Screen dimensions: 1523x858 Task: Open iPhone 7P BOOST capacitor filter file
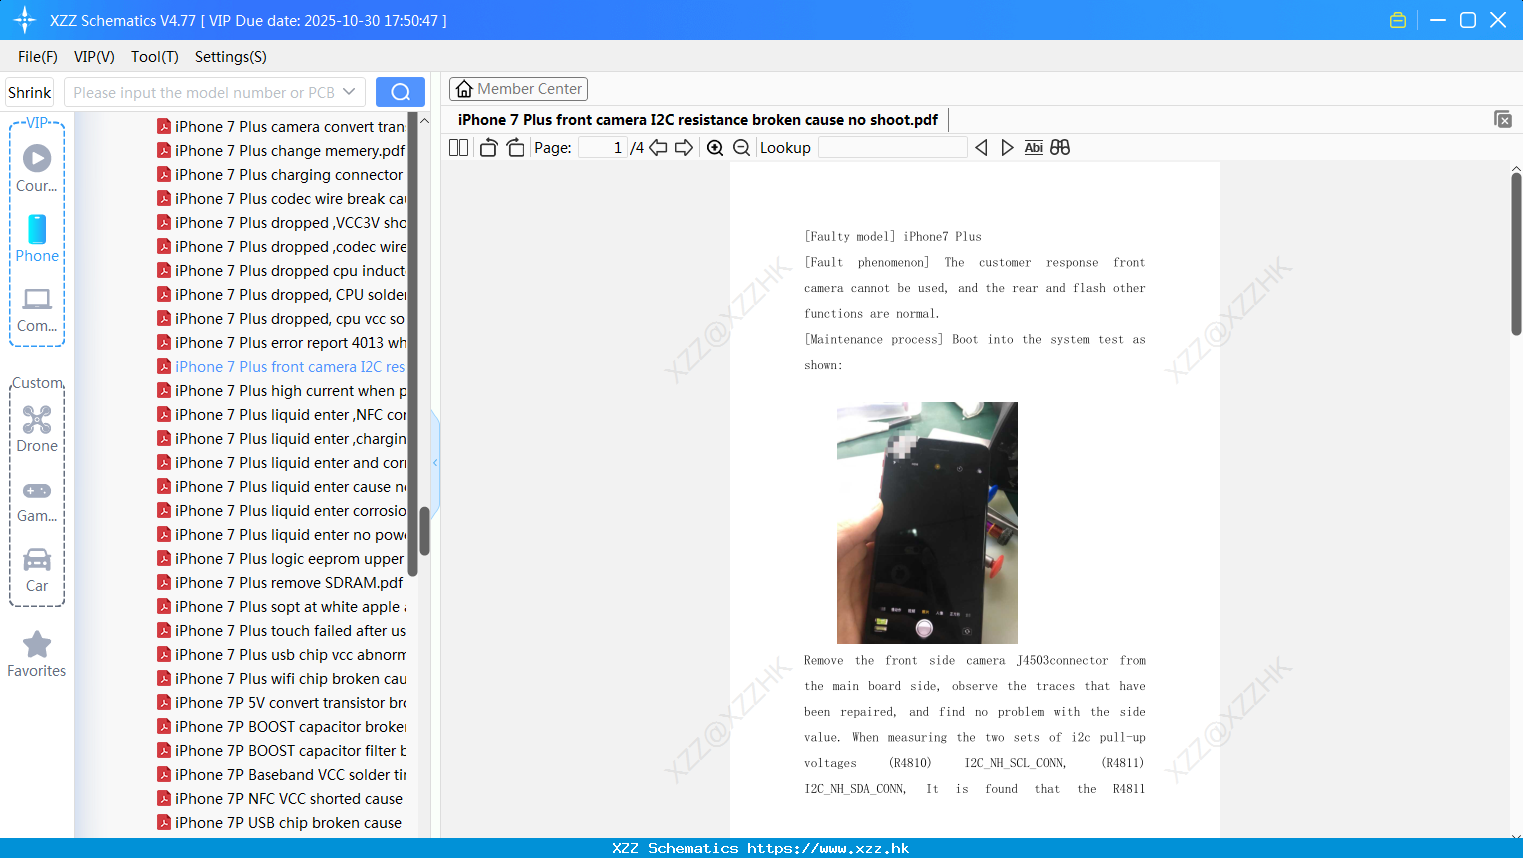[281, 751]
